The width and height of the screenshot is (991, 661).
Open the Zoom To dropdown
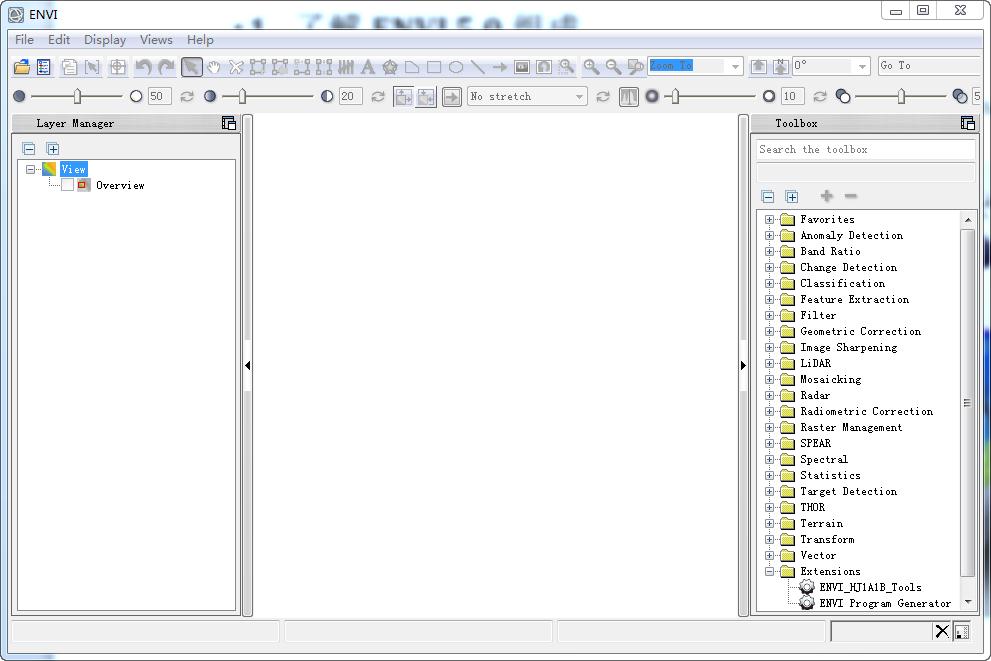pyautogui.click(x=735, y=66)
